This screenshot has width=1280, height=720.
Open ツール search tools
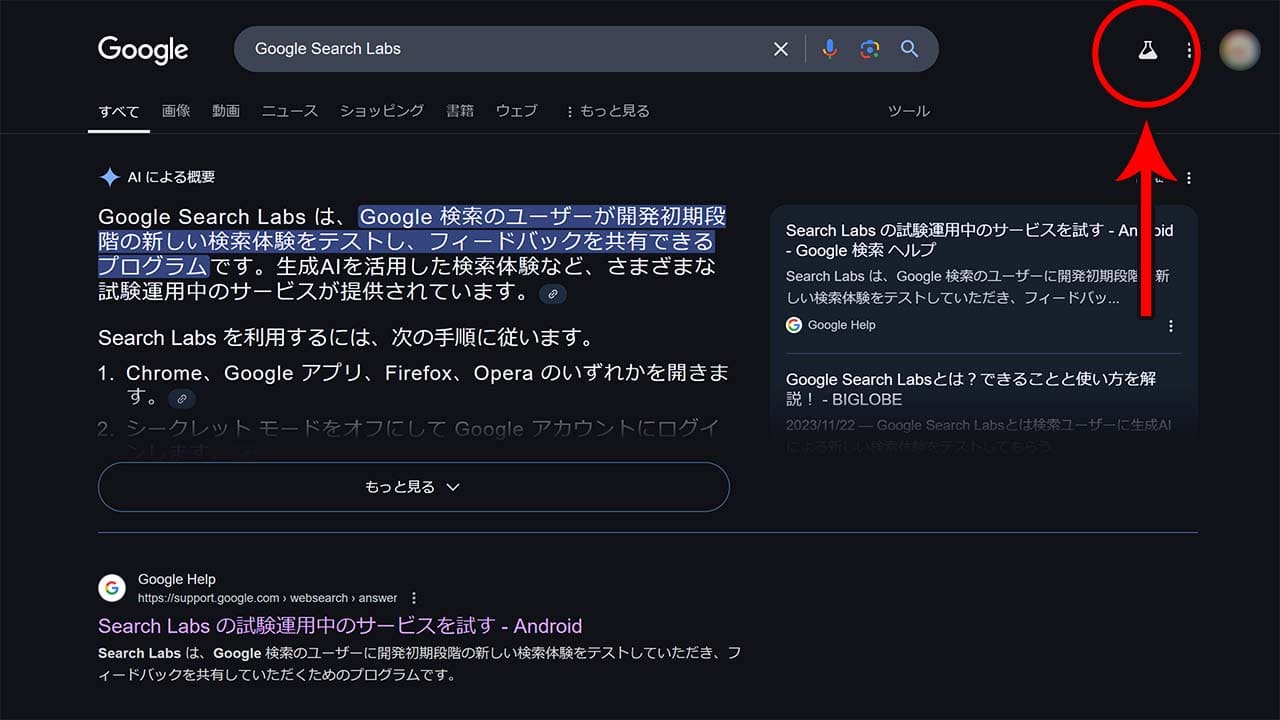click(x=909, y=111)
